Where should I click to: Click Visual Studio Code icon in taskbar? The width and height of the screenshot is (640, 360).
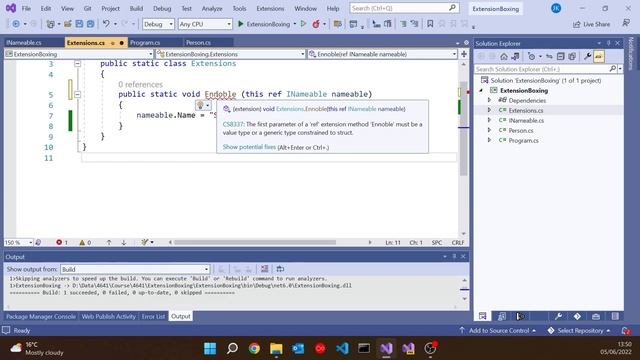(x=342, y=348)
